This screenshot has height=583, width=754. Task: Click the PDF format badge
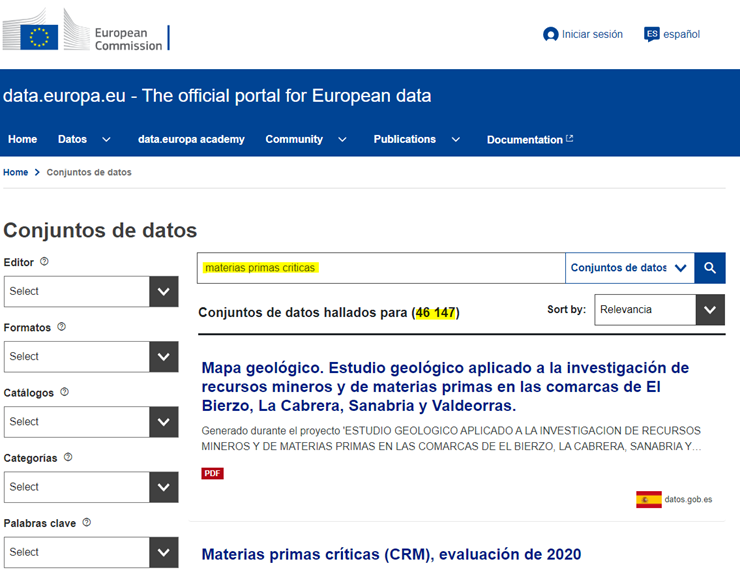(x=212, y=473)
